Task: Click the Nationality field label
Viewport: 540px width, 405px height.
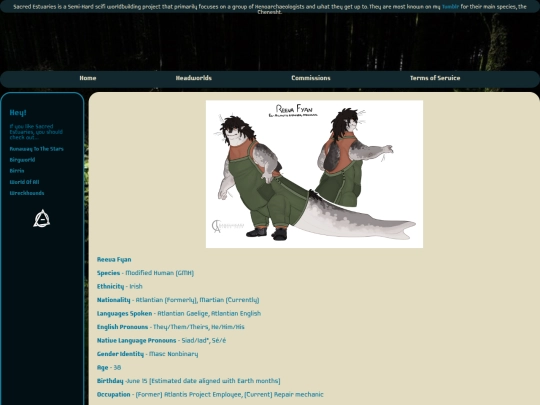Action: (x=114, y=300)
